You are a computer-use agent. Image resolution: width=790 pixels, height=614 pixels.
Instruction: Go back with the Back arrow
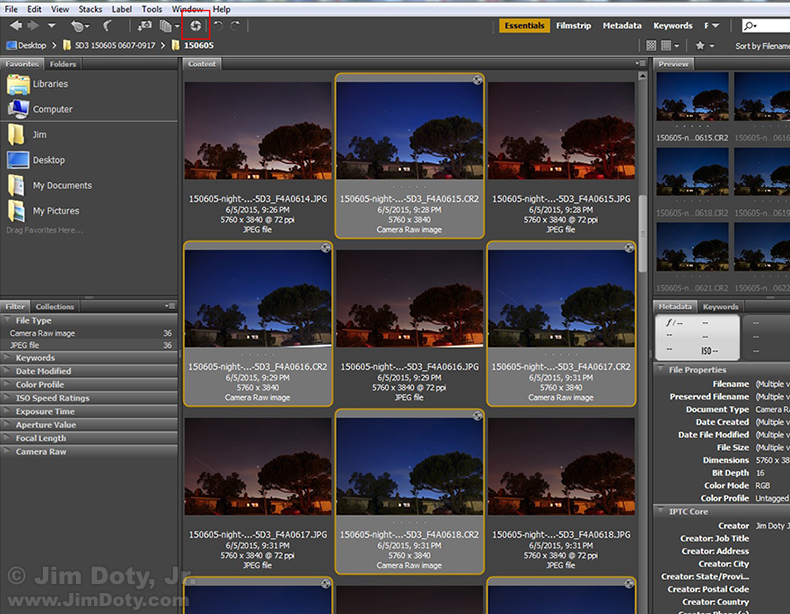click(x=16, y=25)
